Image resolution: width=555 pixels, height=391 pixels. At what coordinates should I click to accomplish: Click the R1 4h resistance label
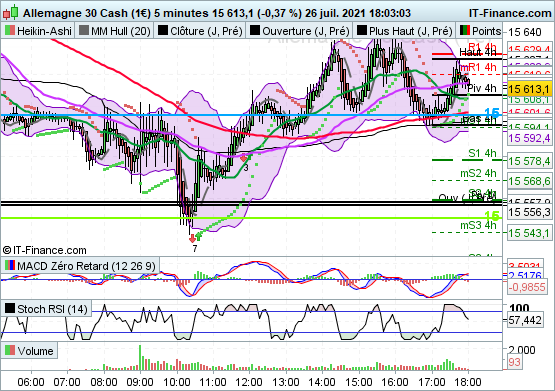[482, 47]
